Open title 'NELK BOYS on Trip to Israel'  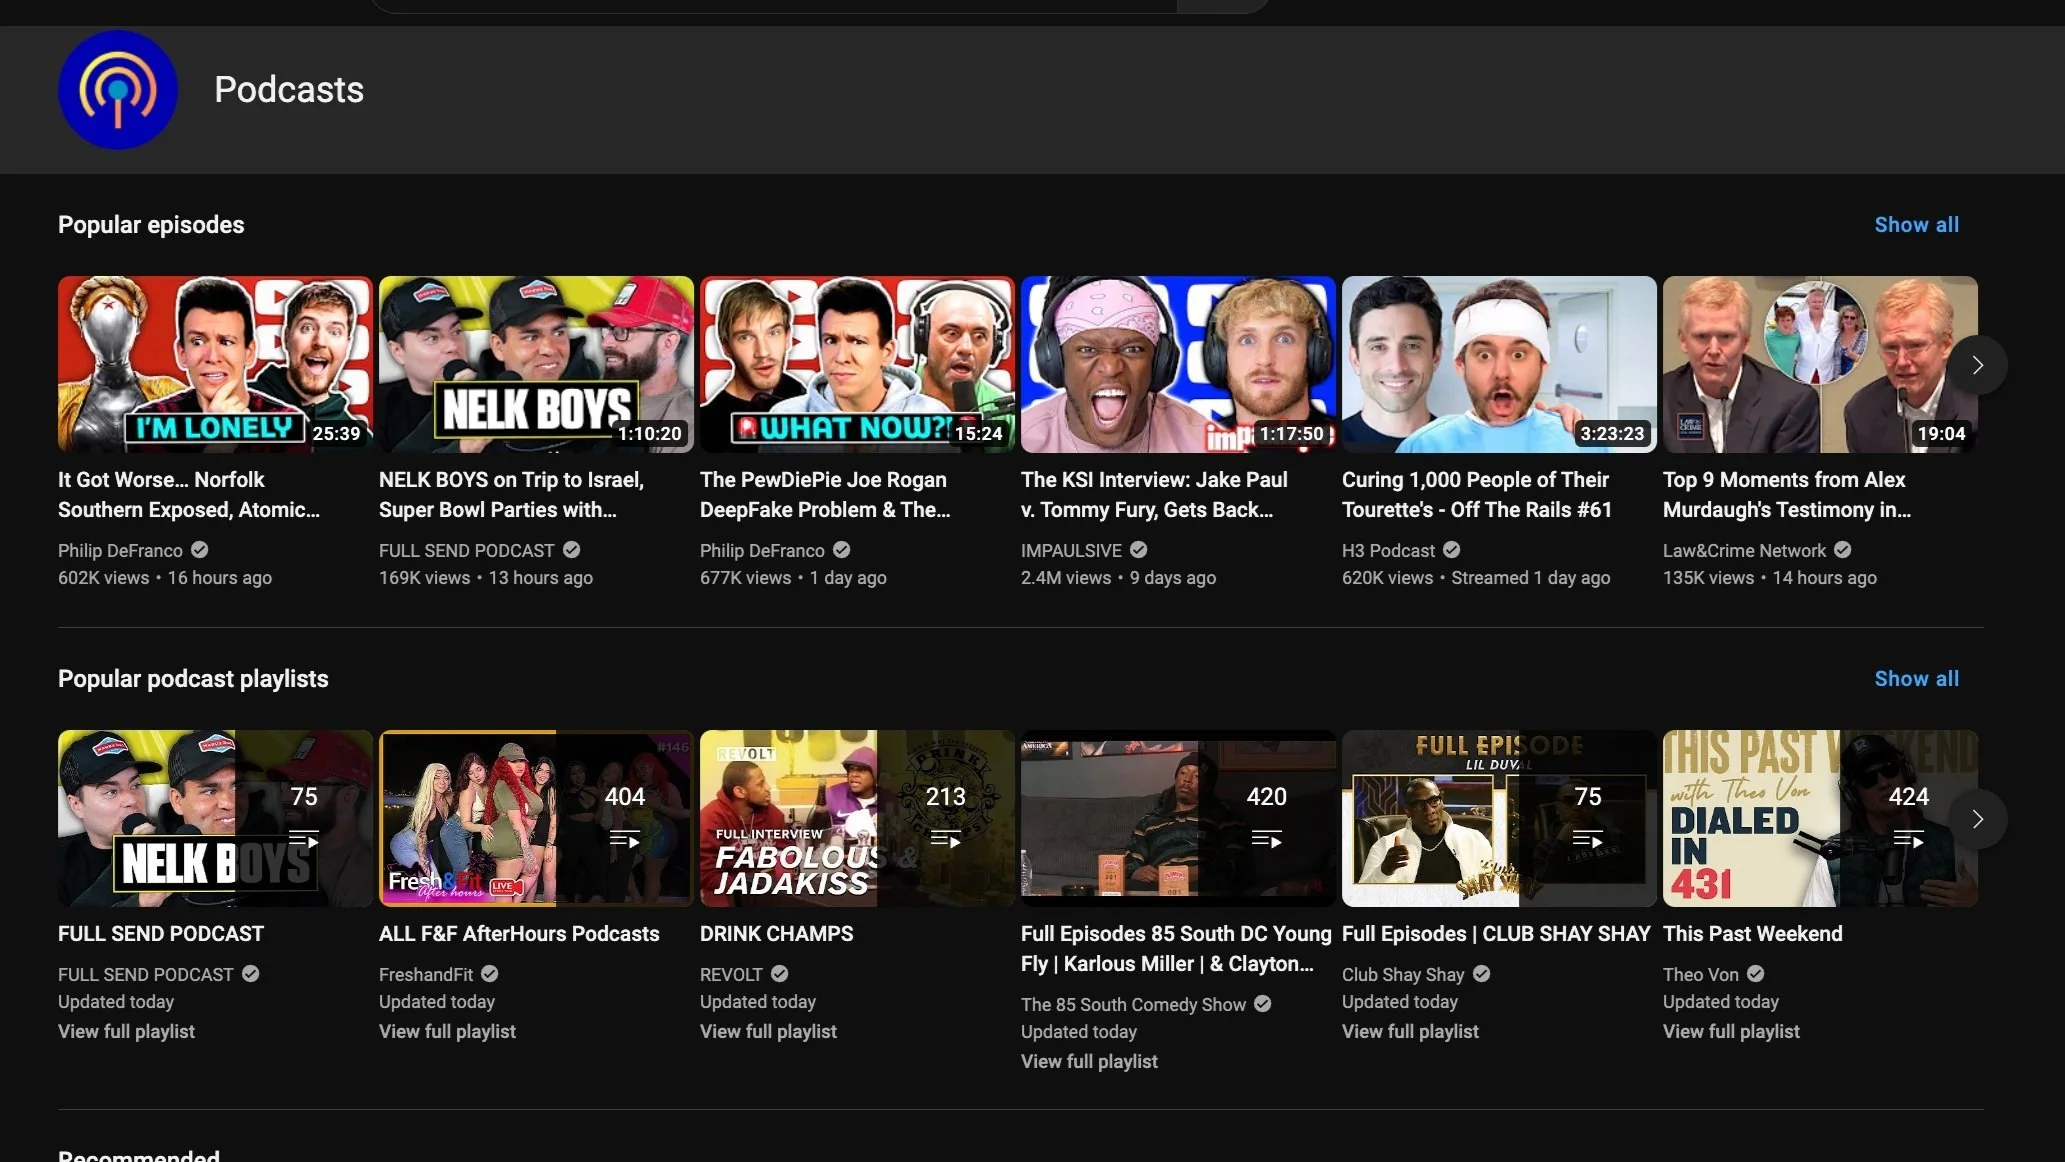[511, 495]
